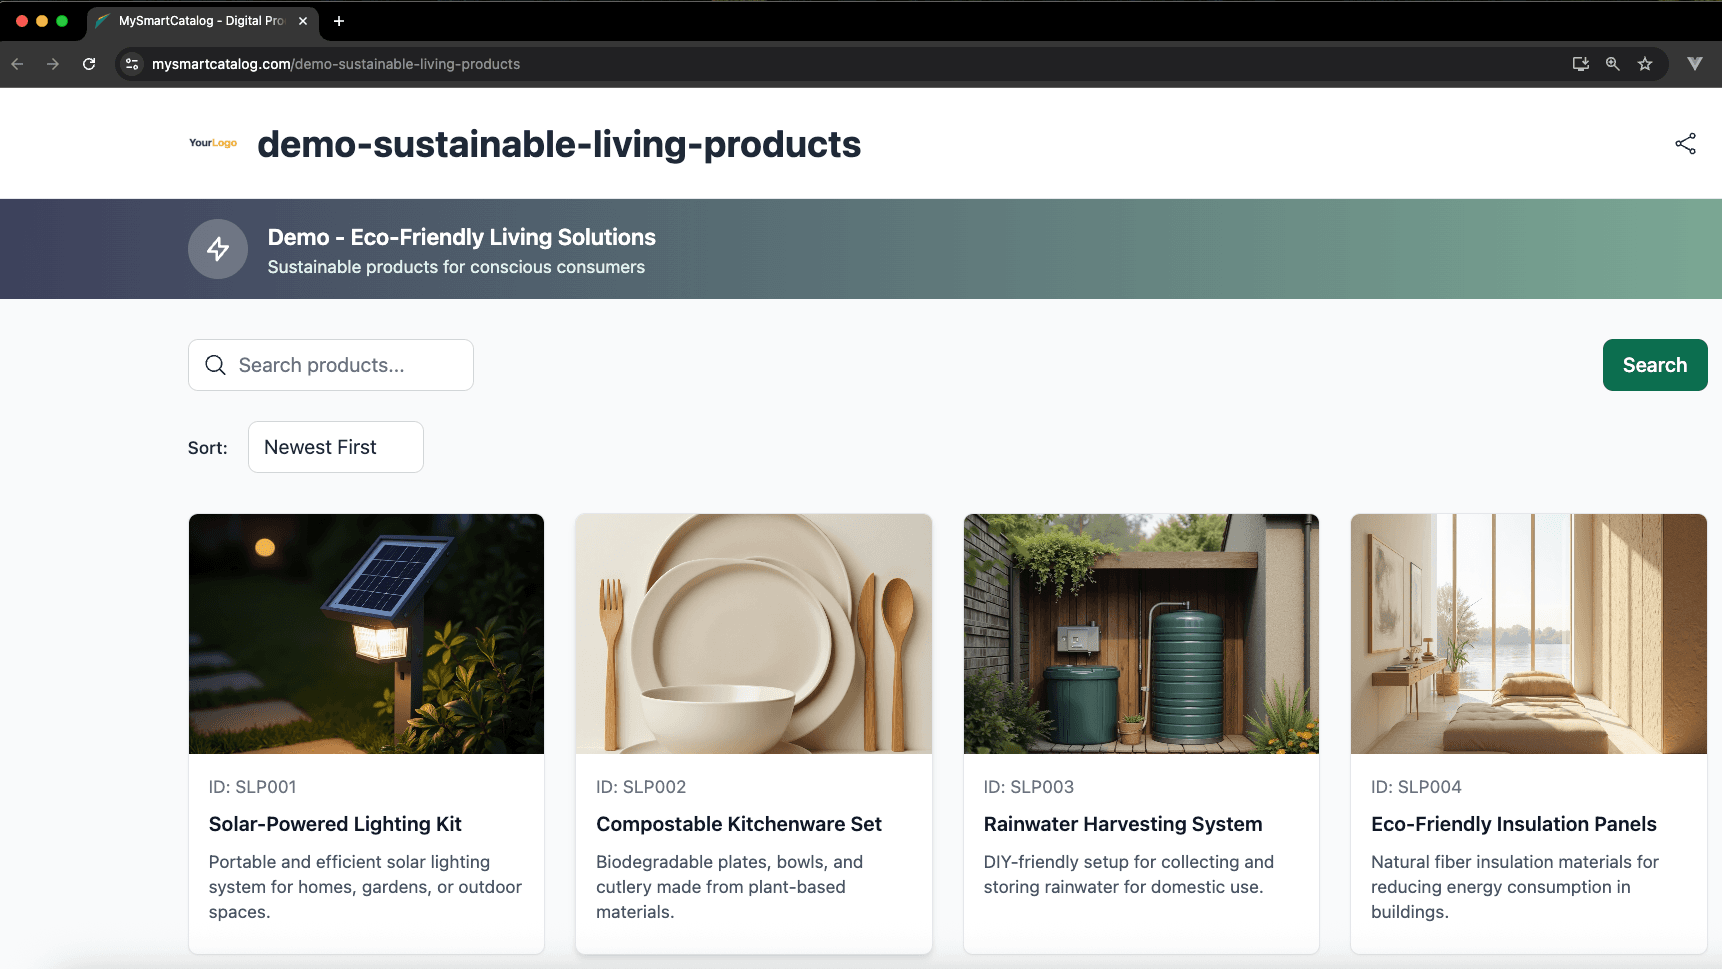Select the Compostable Kitchenware Set image

pos(754,634)
